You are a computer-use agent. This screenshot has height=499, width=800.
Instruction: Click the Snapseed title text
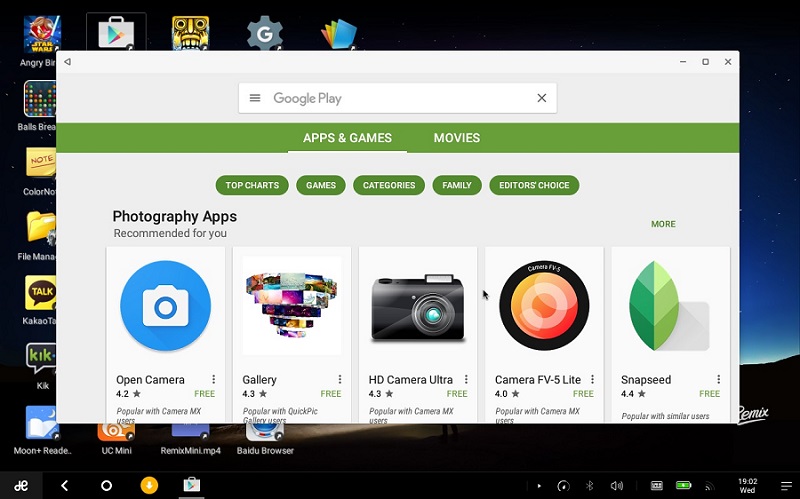[646, 380]
